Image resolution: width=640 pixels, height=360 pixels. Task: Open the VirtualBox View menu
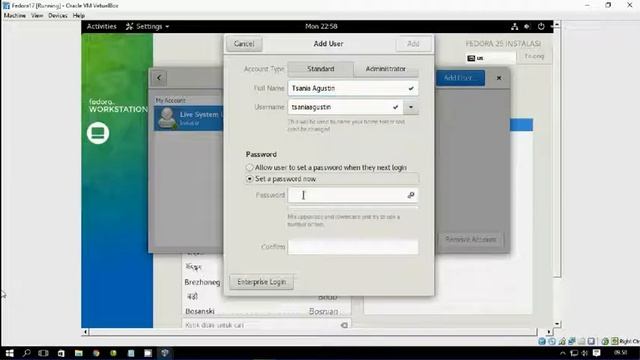37,16
